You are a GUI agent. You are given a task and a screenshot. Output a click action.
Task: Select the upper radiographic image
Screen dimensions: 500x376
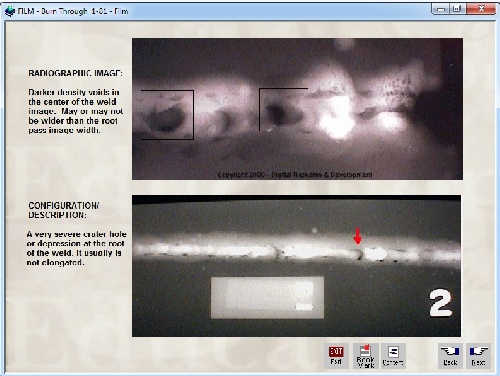click(297, 109)
